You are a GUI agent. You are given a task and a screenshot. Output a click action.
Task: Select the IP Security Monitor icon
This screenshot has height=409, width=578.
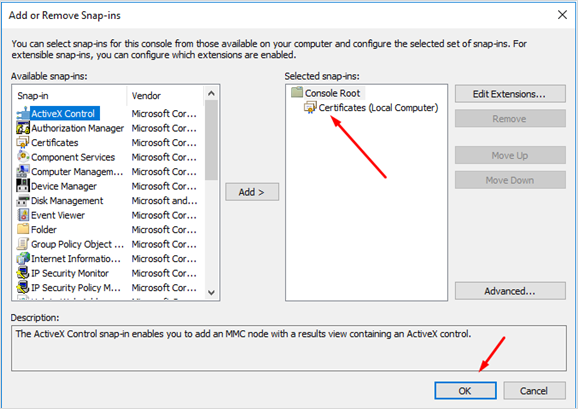[22, 273]
